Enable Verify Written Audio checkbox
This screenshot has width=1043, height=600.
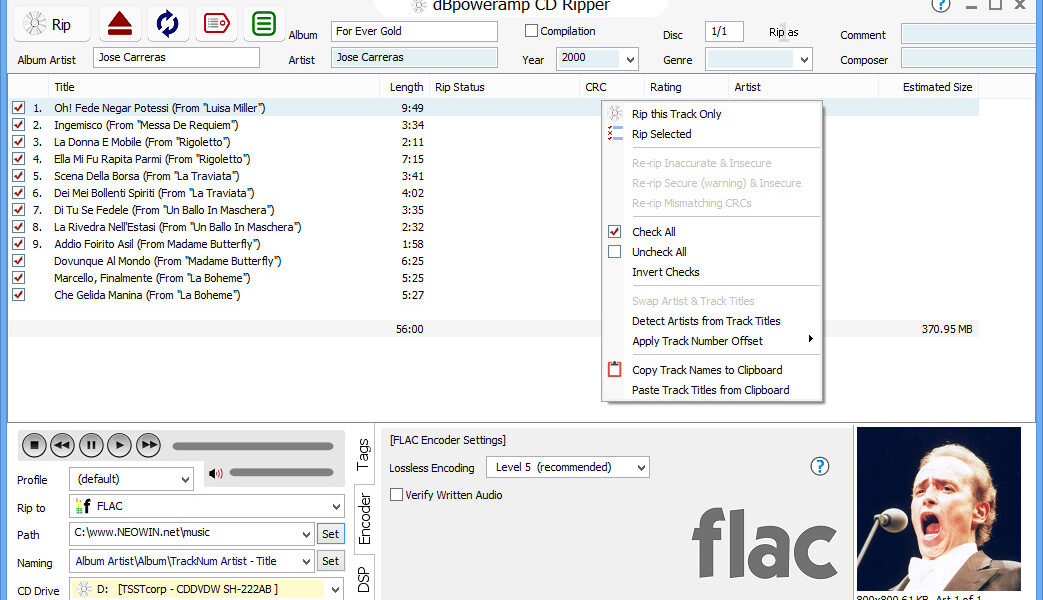396,494
